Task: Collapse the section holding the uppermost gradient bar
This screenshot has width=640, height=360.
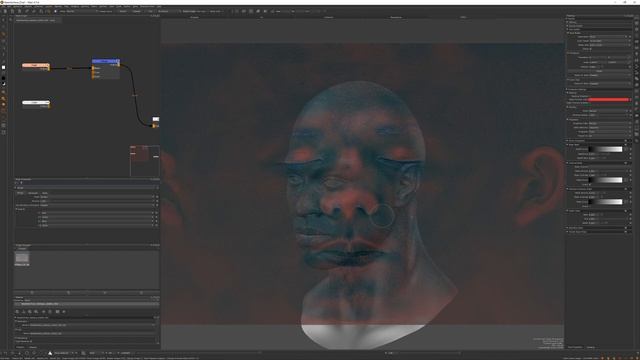Action: click(567, 144)
